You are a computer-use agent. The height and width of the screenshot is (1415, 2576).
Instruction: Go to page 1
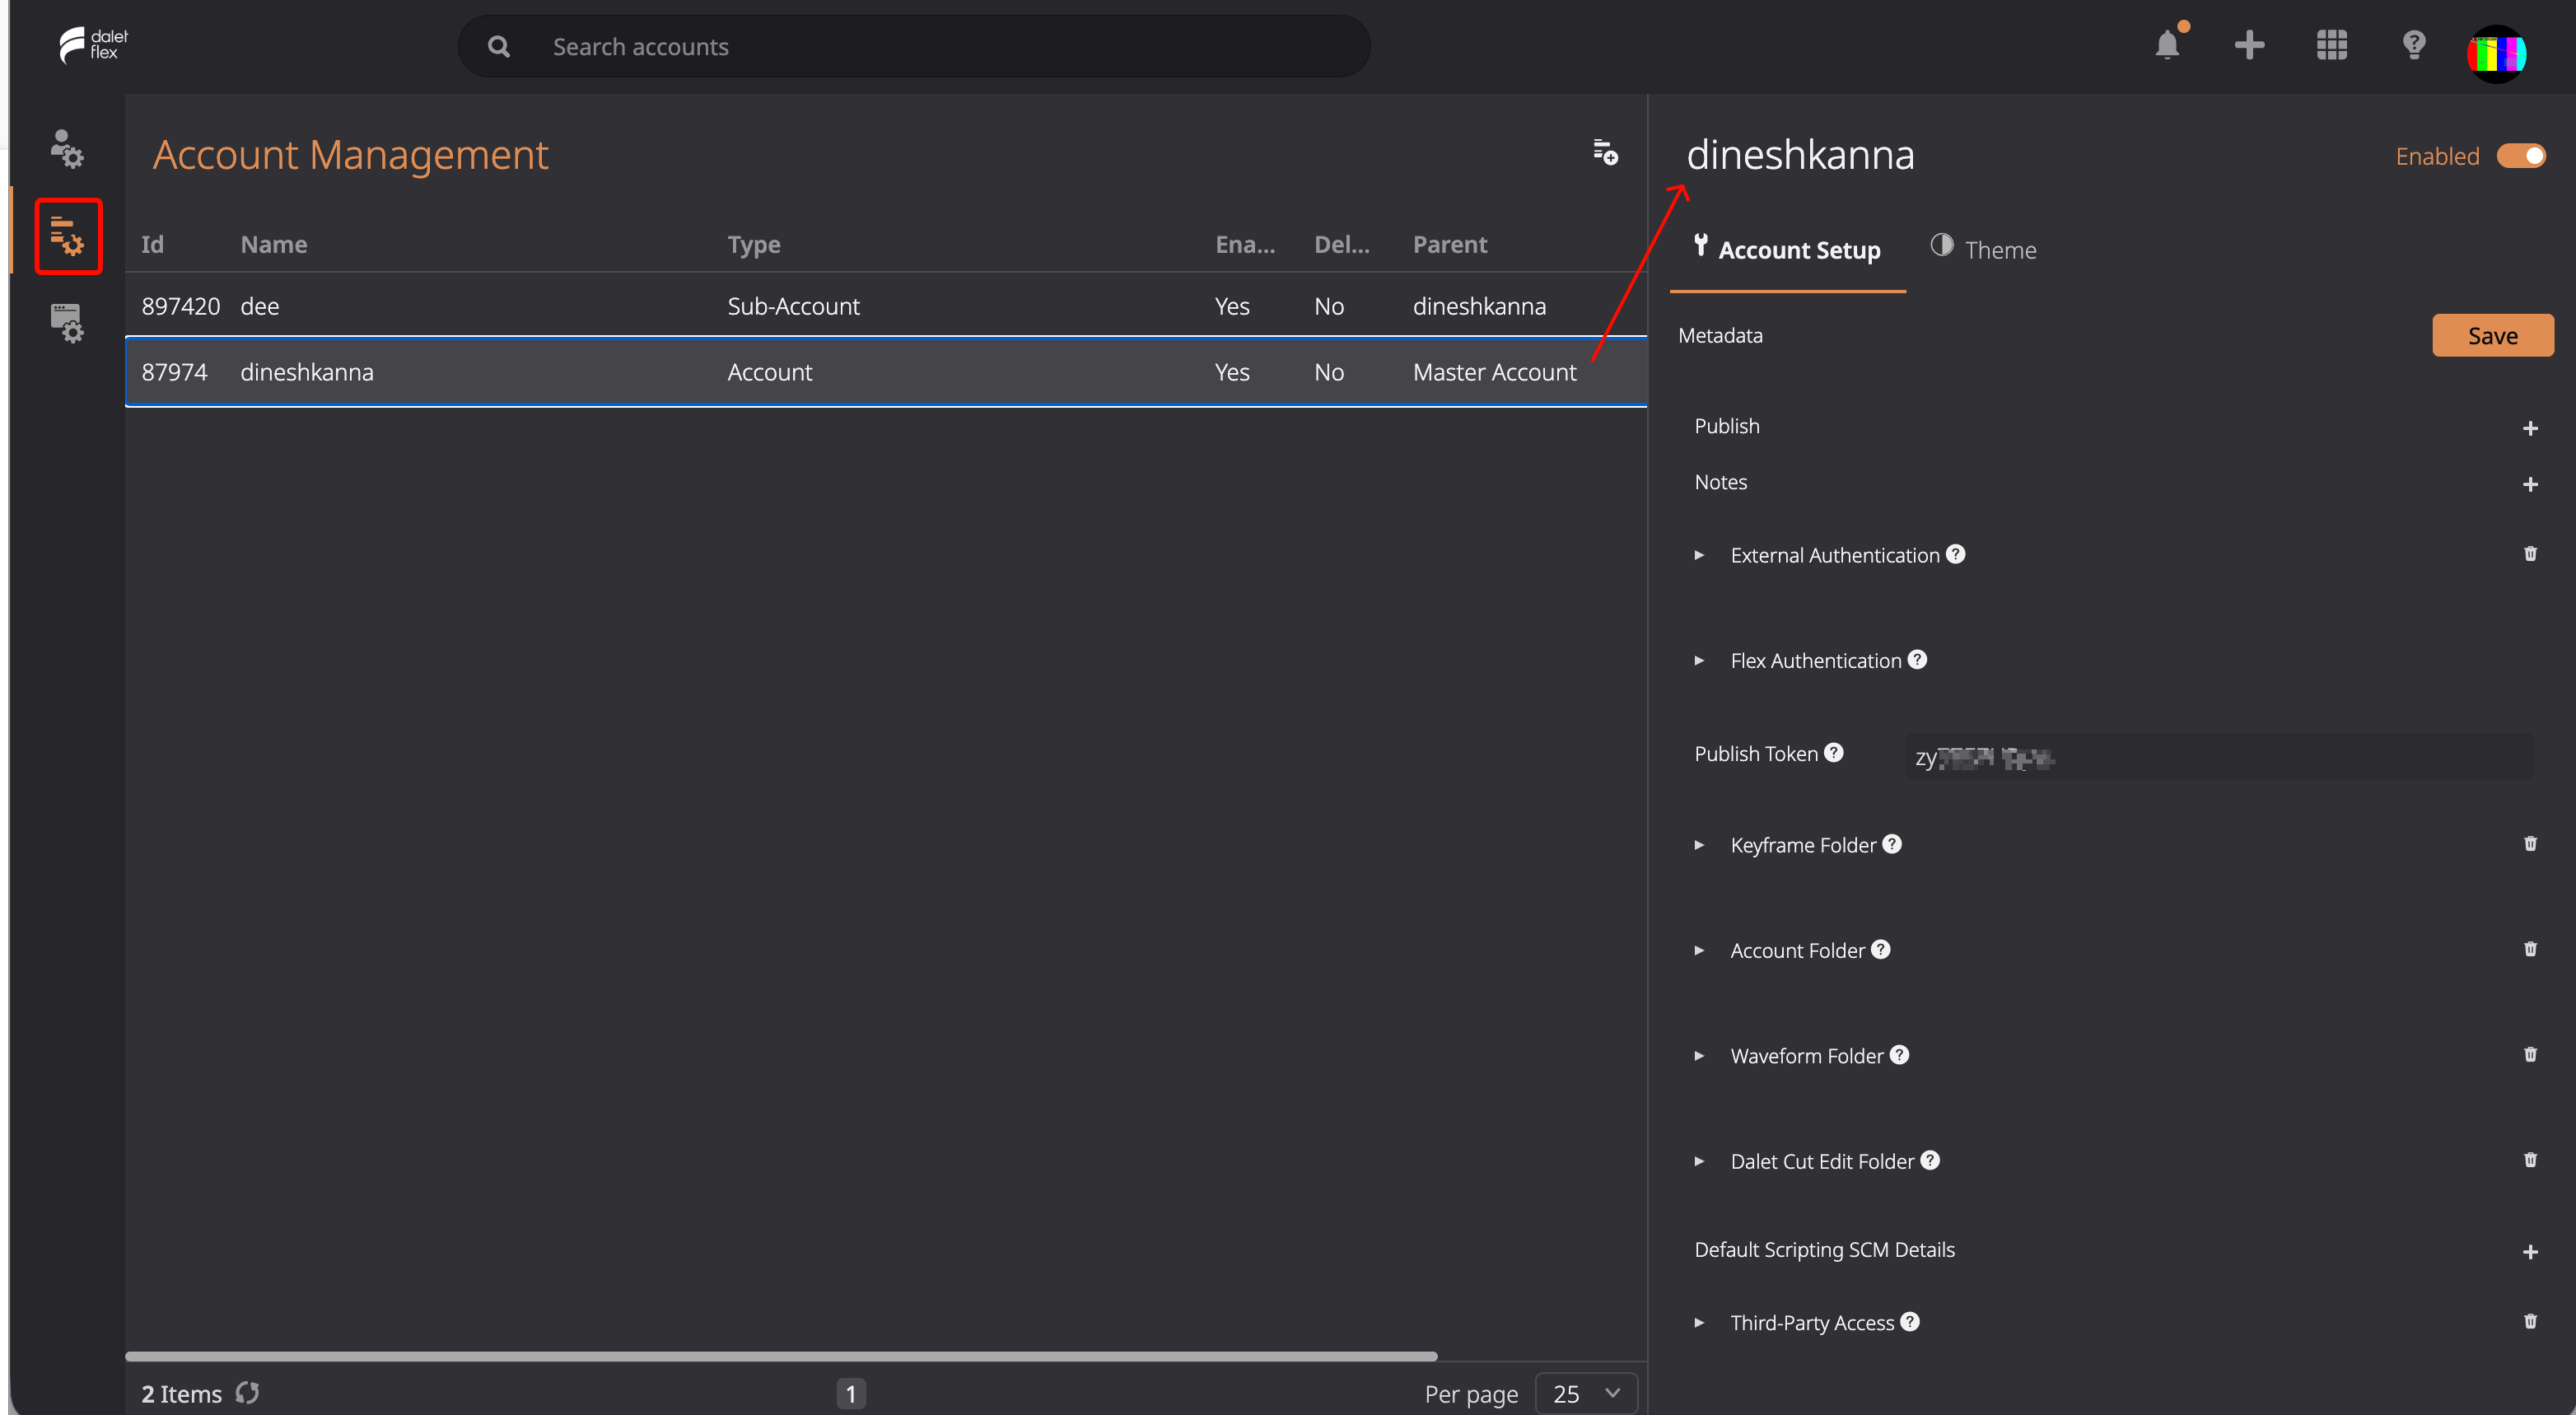point(850,1393)
